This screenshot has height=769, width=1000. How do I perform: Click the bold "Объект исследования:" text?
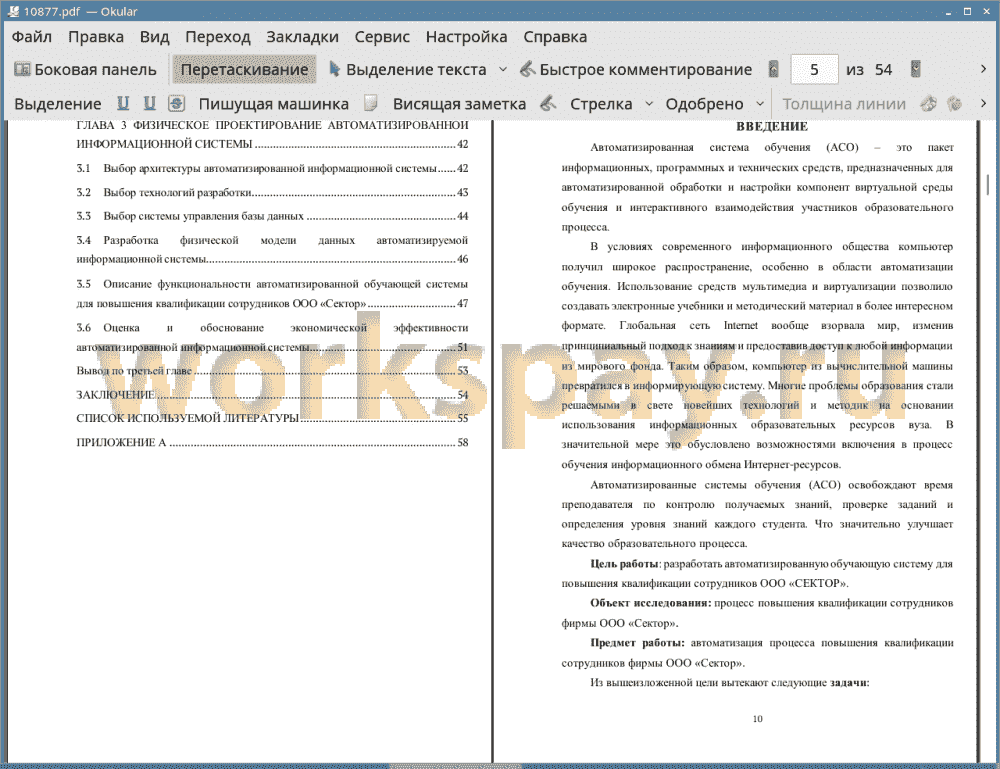pyautogui.click(x=651, y=603)
